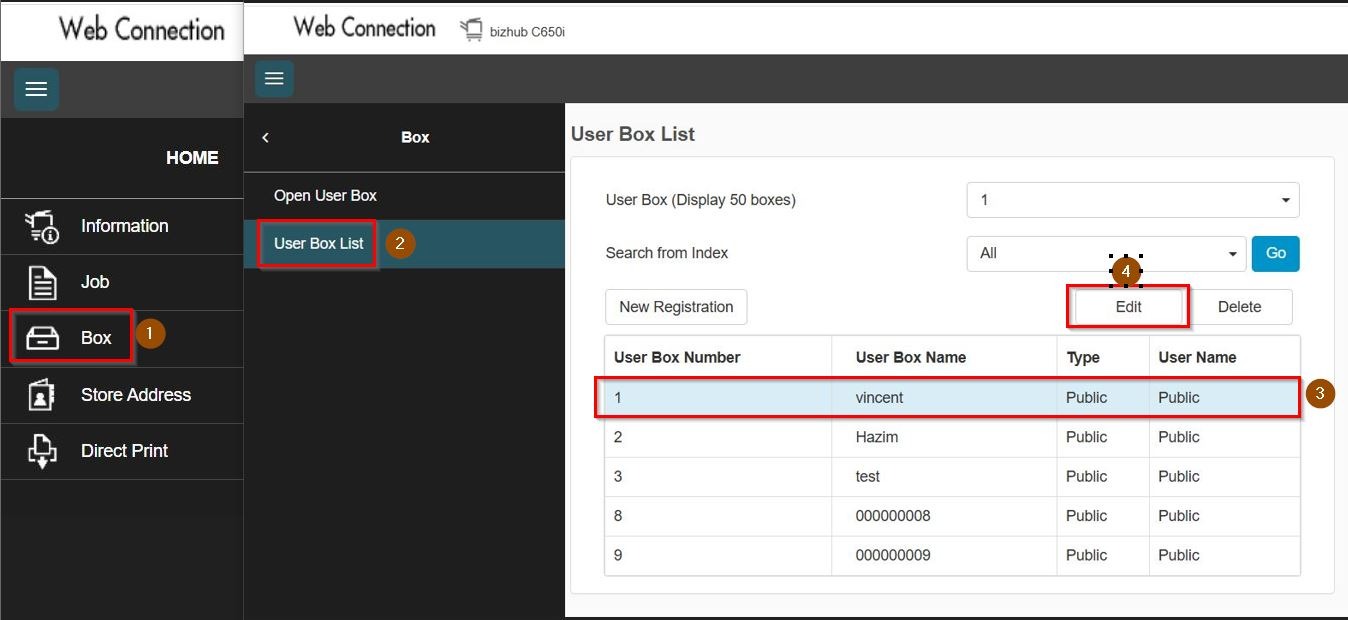Click the Store Address book icon
The height and width of the screenshot is (620, 1348).
[41, 395]
